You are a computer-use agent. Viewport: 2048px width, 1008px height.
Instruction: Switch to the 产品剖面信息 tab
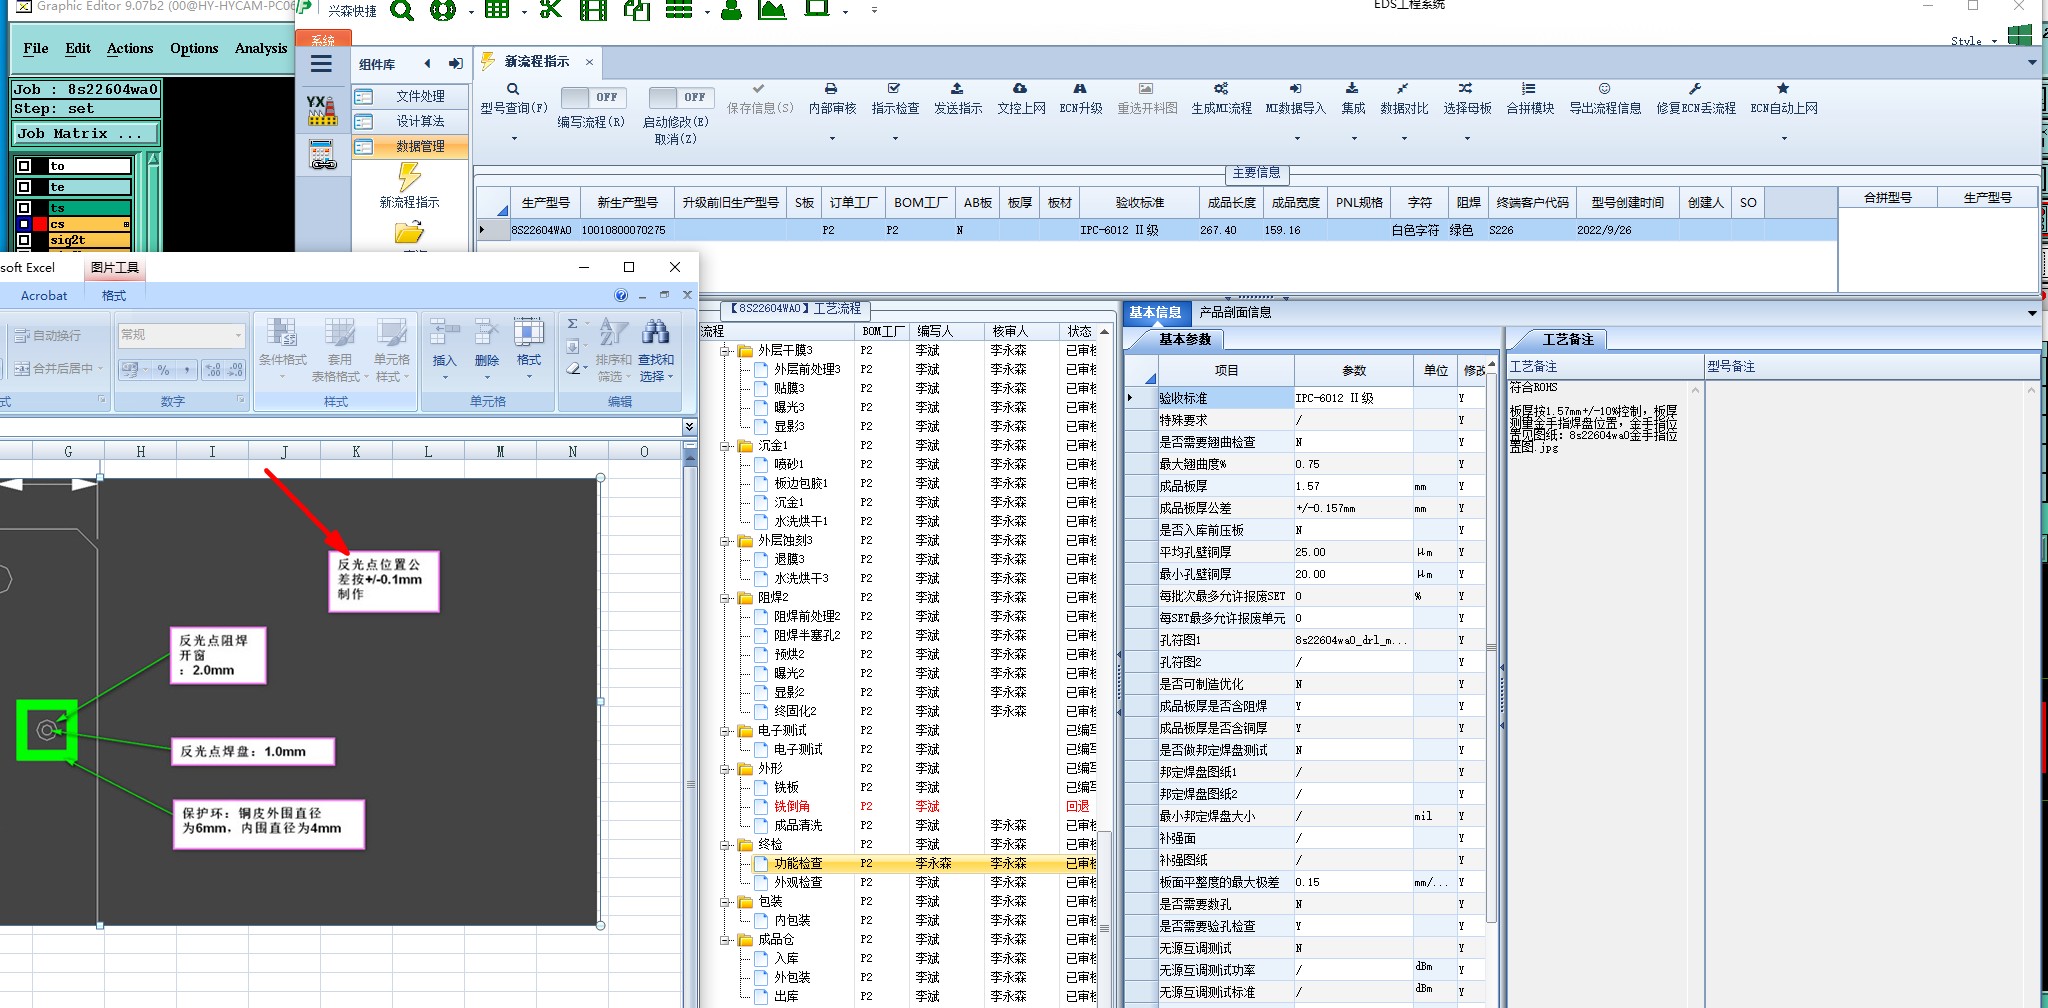(x=1235, y=312)
